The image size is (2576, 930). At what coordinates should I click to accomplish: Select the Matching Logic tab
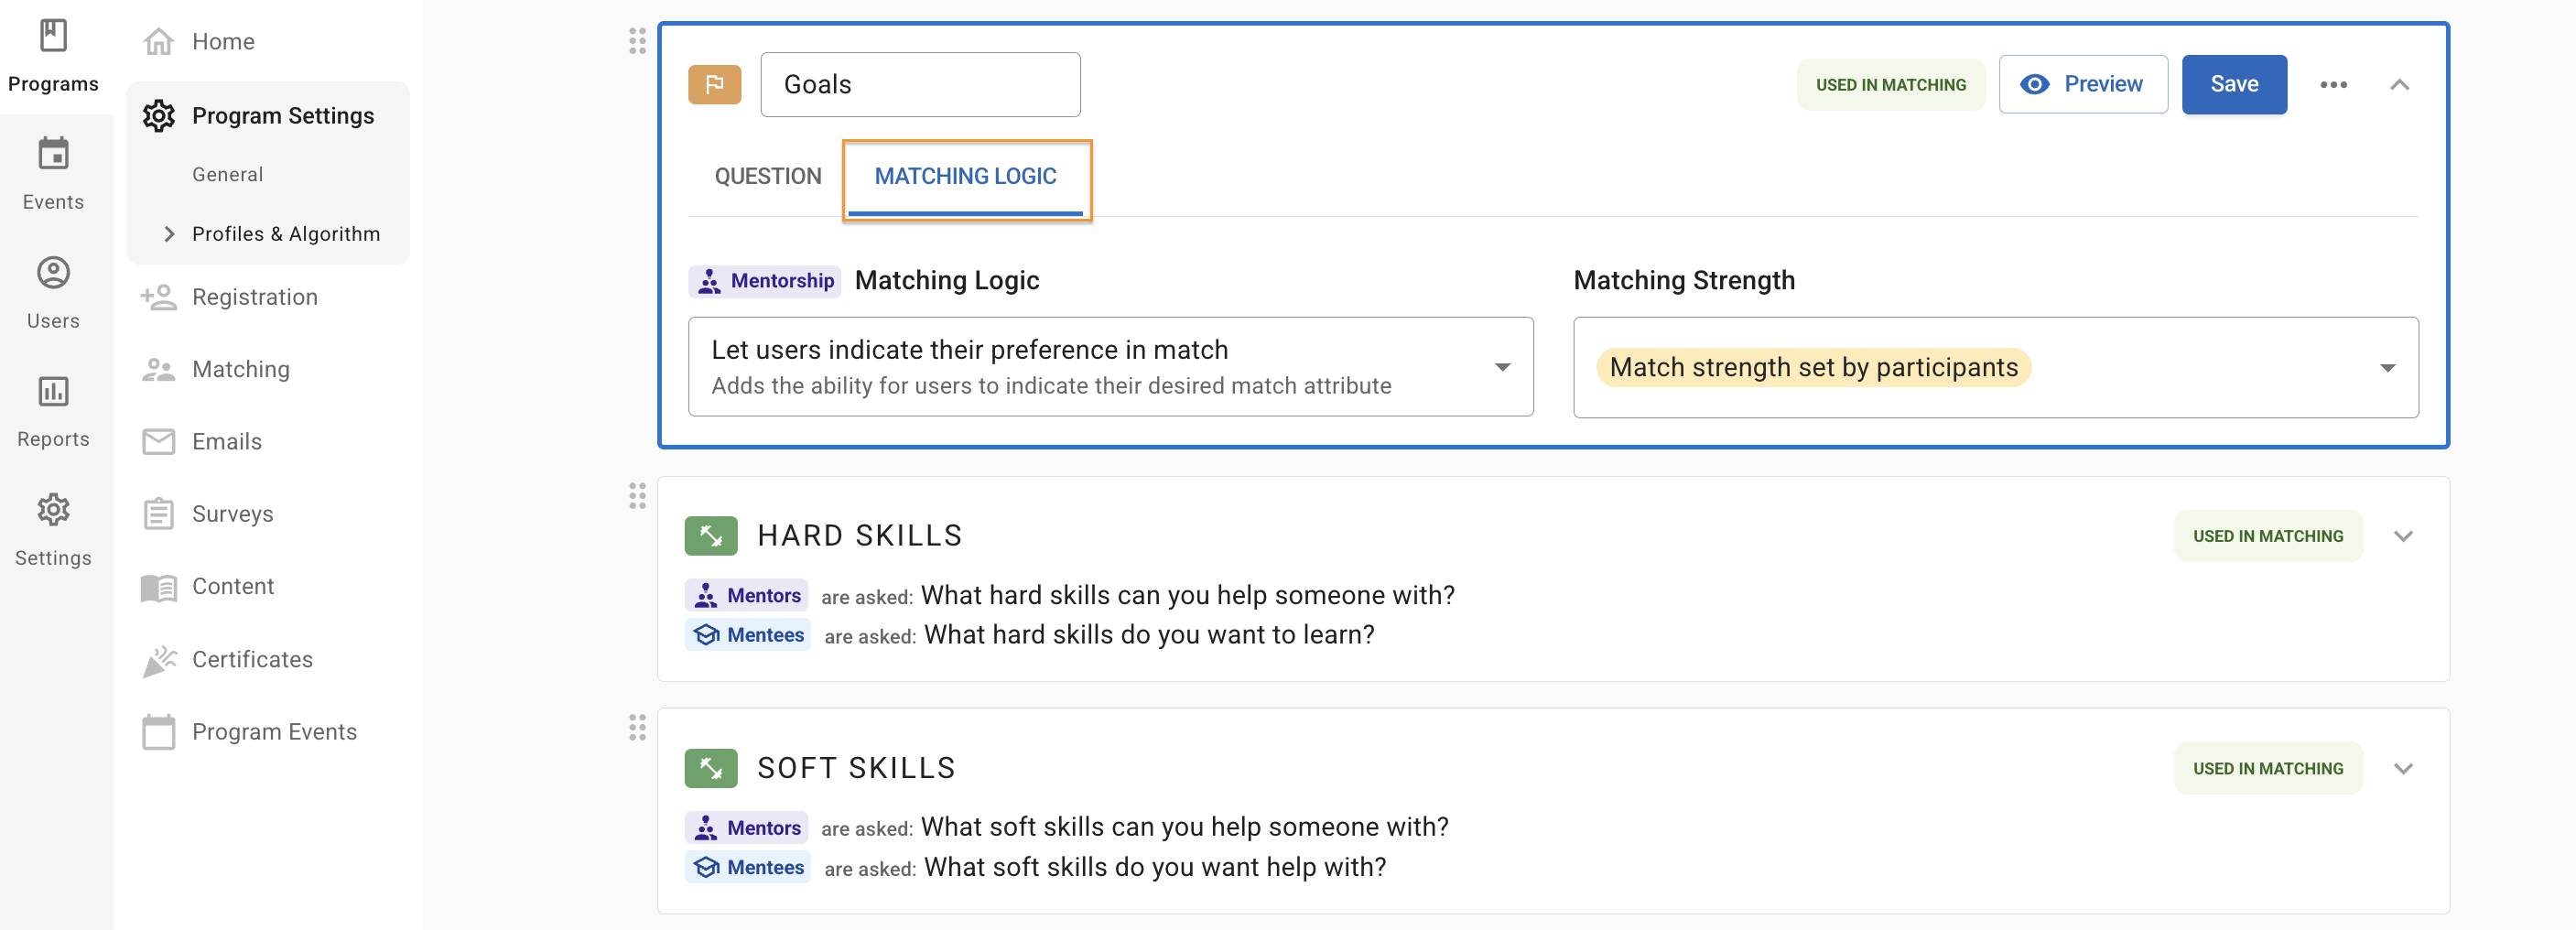coord(965,176)
